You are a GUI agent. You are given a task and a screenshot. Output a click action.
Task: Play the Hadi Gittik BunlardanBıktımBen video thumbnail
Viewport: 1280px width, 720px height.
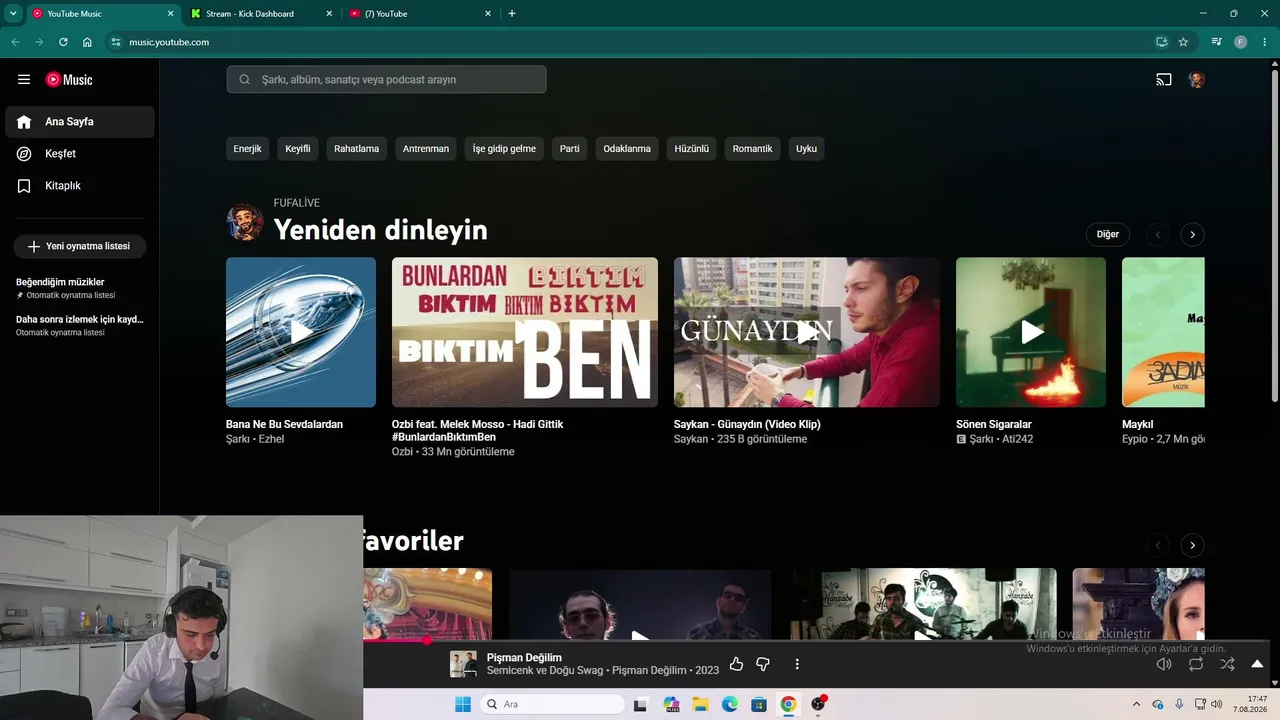[525, 332]
